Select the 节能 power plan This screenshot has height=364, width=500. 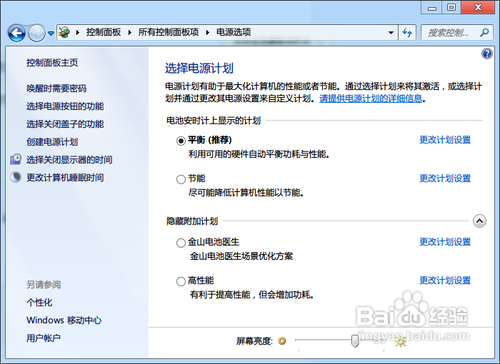[x=181, y=179]
